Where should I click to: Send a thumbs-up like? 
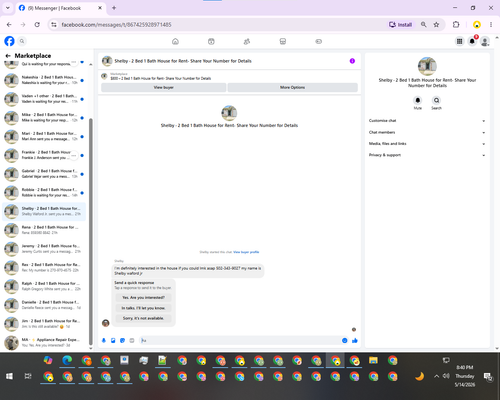pyautogui.click(x=355, y=340)
